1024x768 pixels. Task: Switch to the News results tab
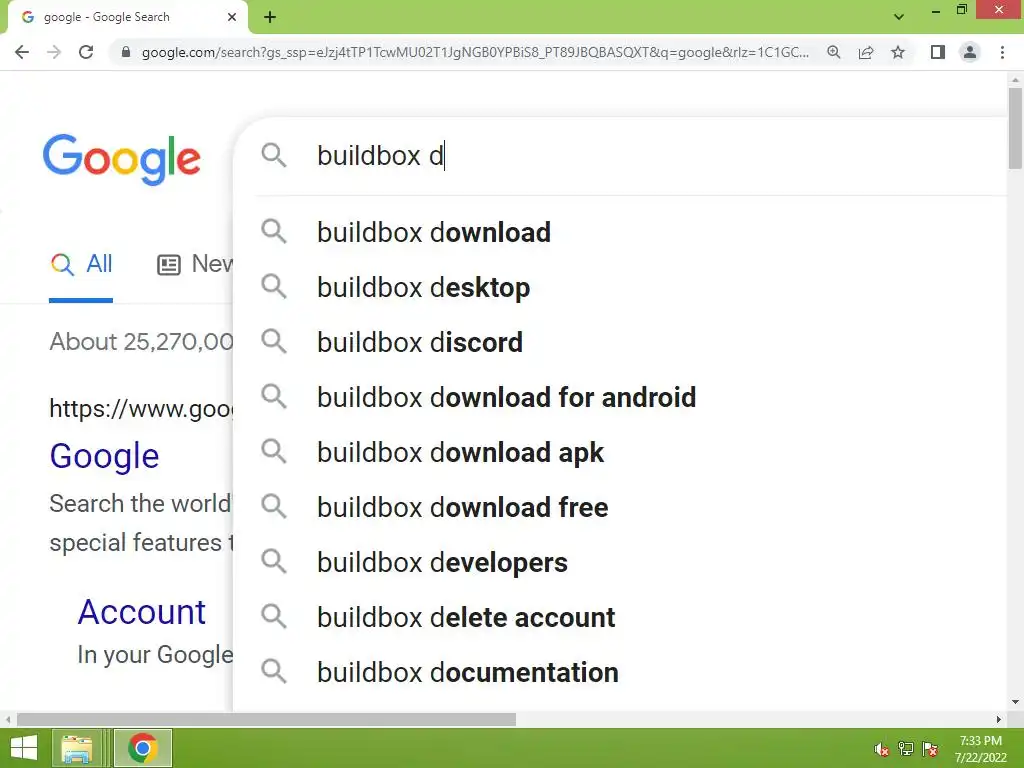pos(195,264)
